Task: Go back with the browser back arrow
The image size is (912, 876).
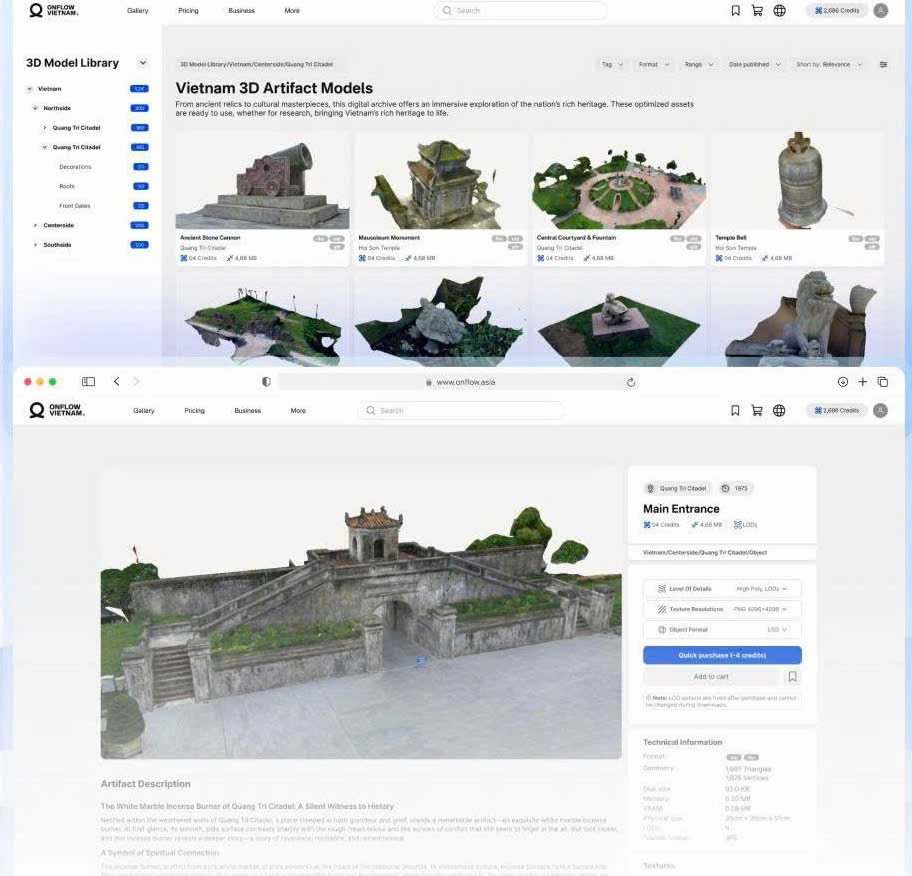Action: 116,382
